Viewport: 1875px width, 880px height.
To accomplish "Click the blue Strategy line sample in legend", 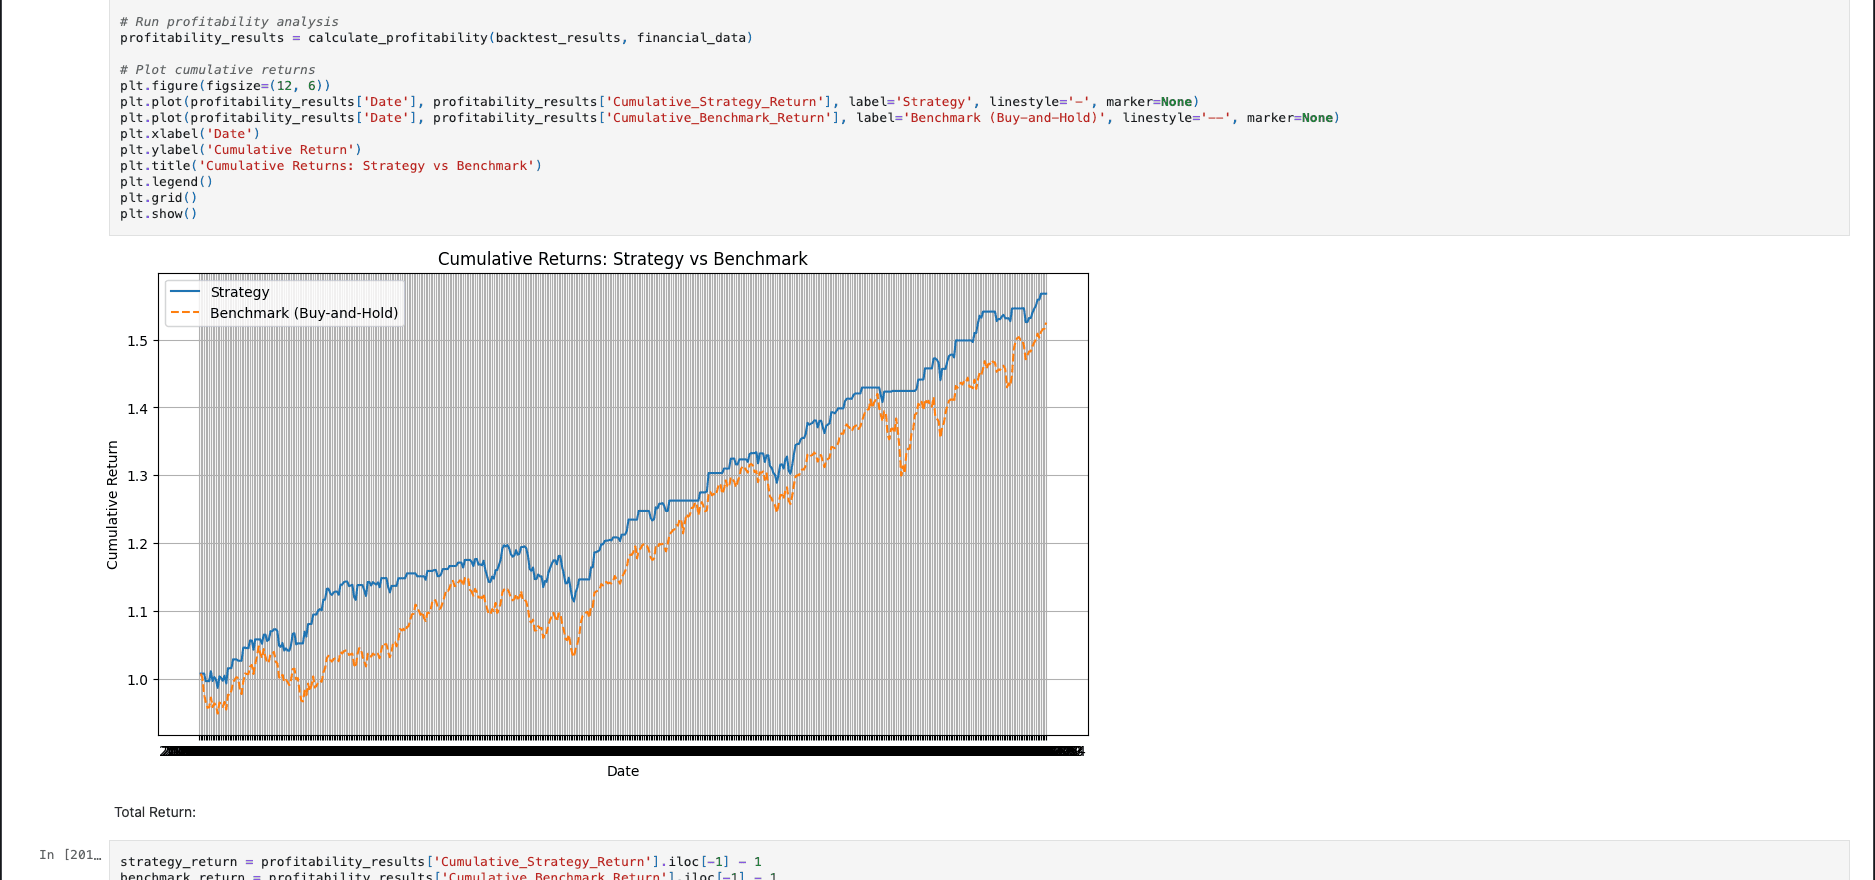I will [x=185, y=292].
